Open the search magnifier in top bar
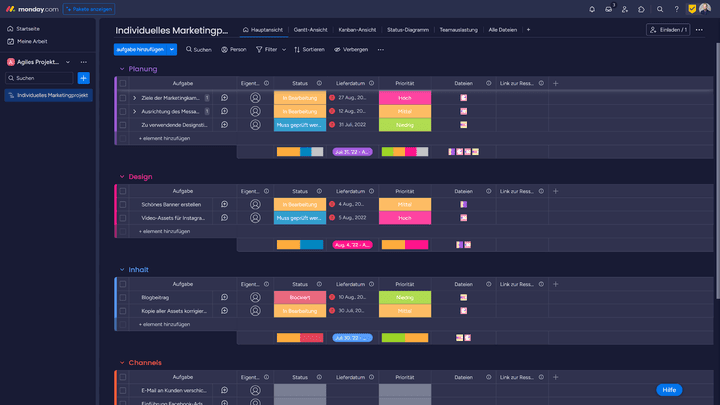This screenshot has height=405, width=720. click(x=660, y=9)
